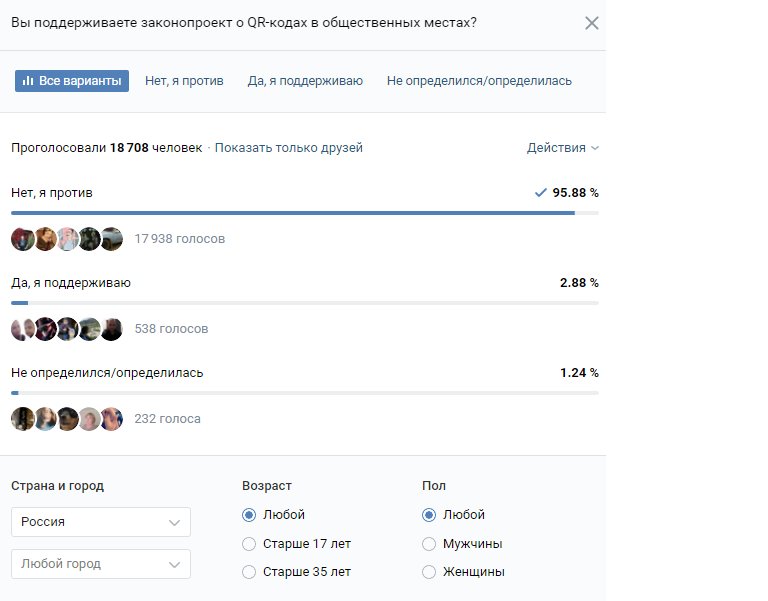This screenshot has width=768, height=601.
Task: Open first voter avatar under Нет, я против
Action: (23, 239)
